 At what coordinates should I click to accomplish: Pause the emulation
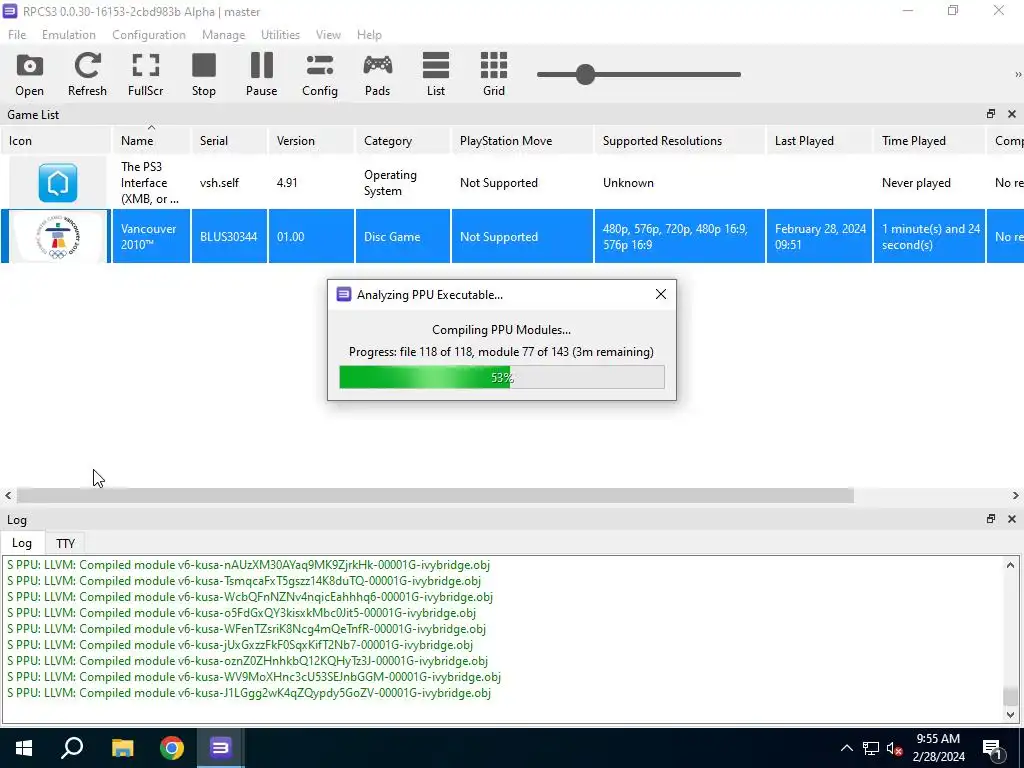coord(261,74)
